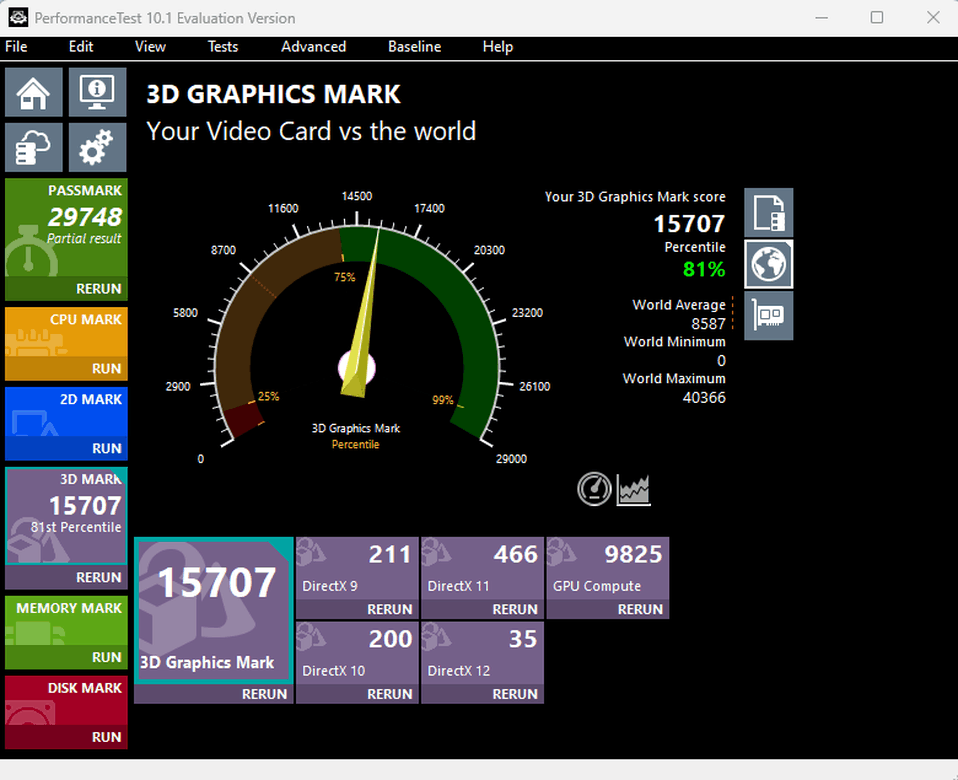Select the large 3D Graphics Mark tile
The height and width of the screenshot is (780, 958).
click(214, 610)
